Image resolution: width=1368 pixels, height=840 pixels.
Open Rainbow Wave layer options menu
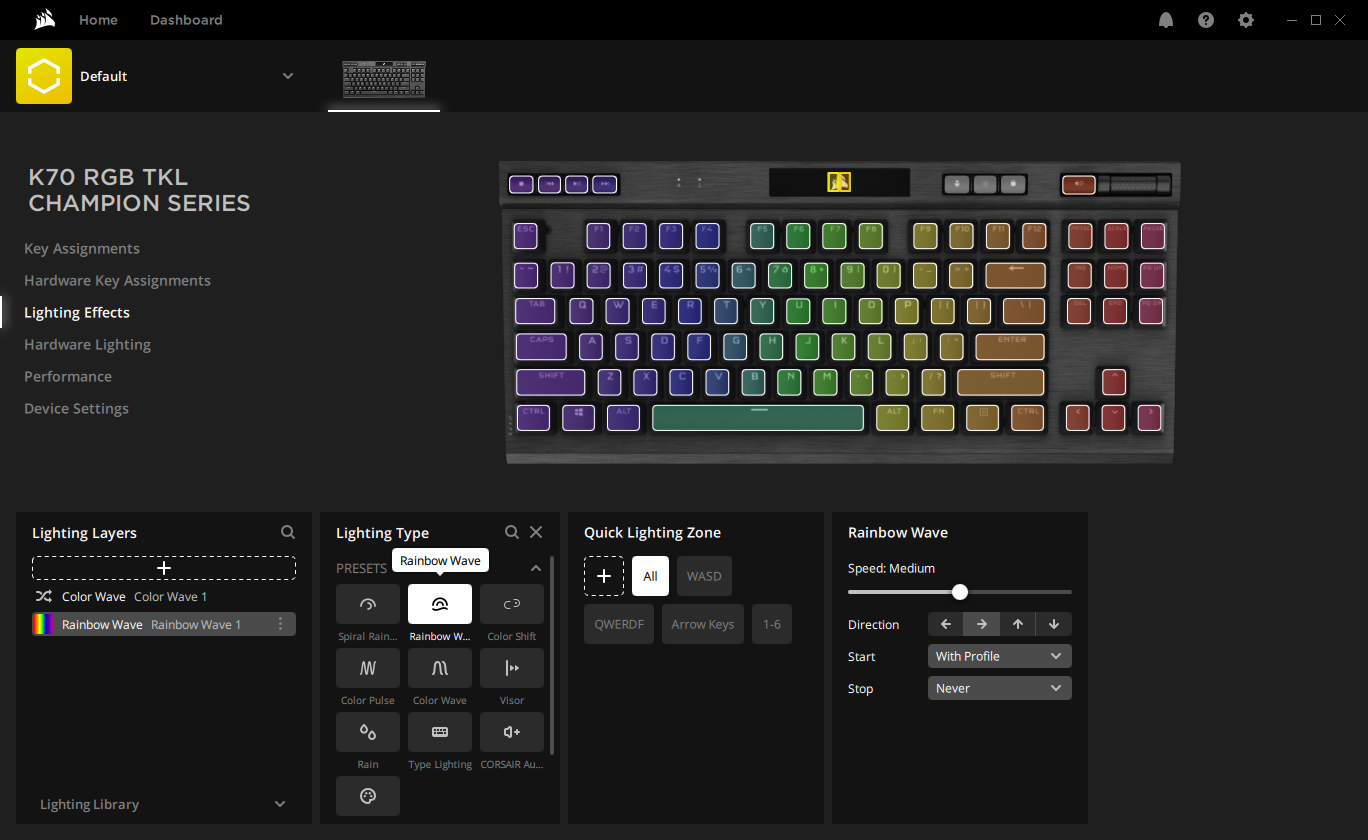click(x=280, y=624)
